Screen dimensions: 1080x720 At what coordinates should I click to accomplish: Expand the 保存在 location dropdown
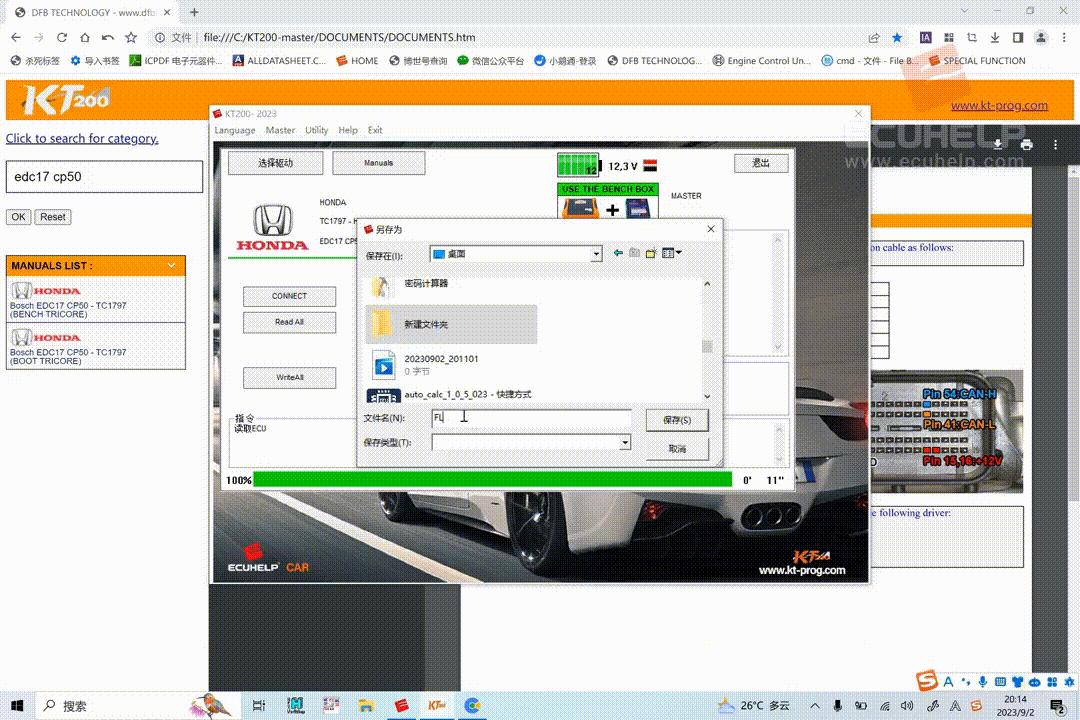(596, 254)
